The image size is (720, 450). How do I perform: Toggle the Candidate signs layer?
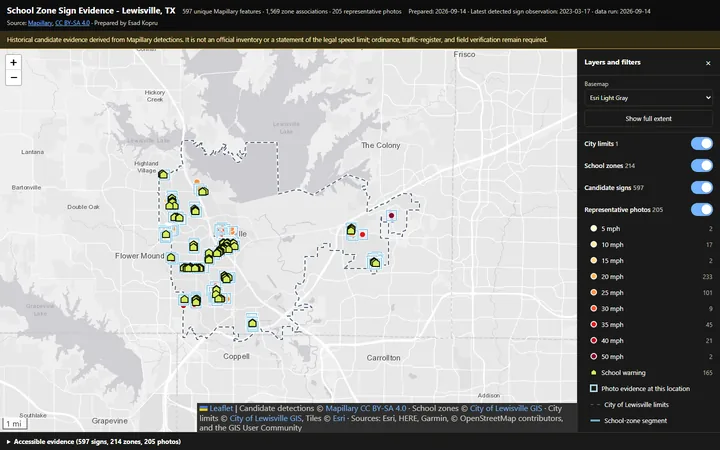click(x=702, y=188)
